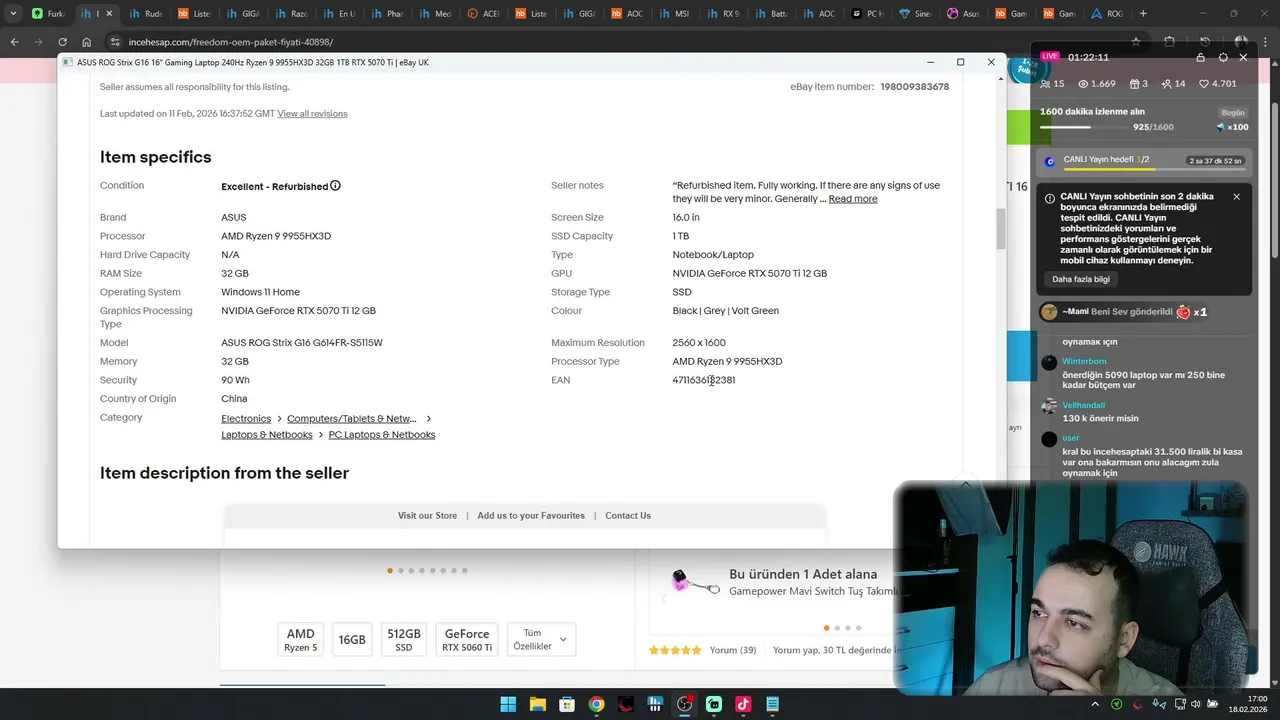Switch to the MSI tab
The height and width of the screenshot is (720, 1280).
[673, 14]
